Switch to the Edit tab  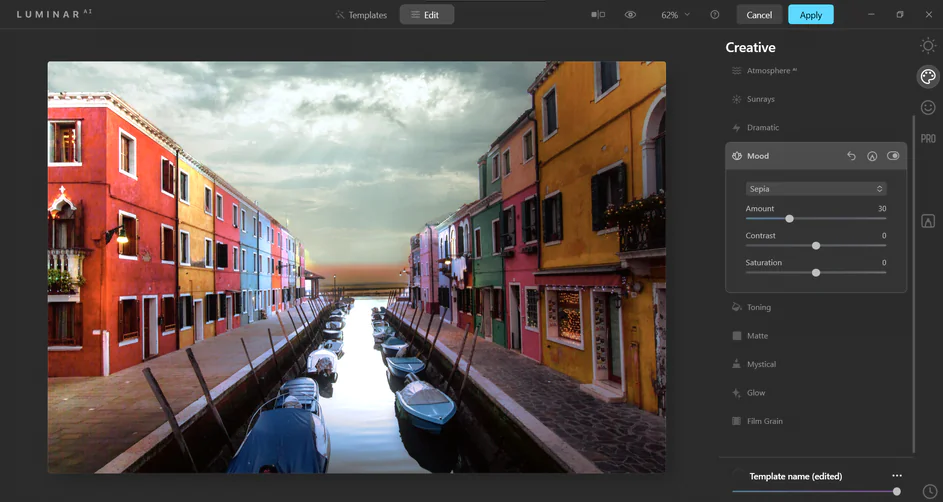pyautogui.click(x=426, y=15)
